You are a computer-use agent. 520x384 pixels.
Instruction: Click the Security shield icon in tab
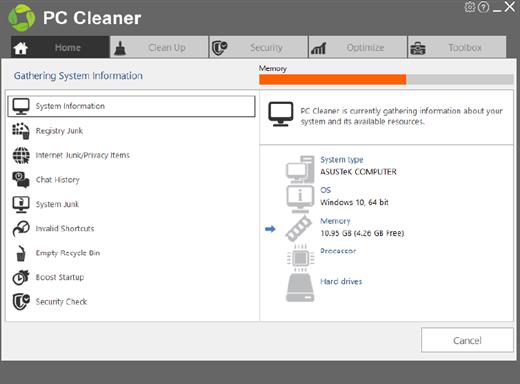click(220, 48)
